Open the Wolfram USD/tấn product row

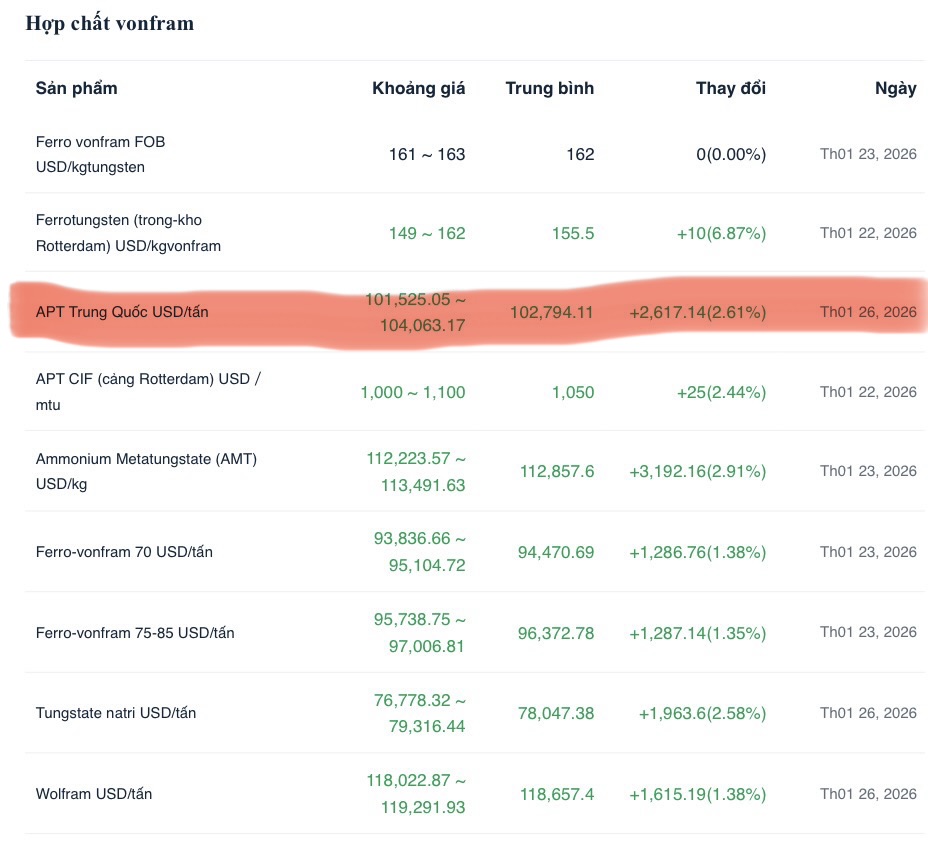(x=94, y=794)
